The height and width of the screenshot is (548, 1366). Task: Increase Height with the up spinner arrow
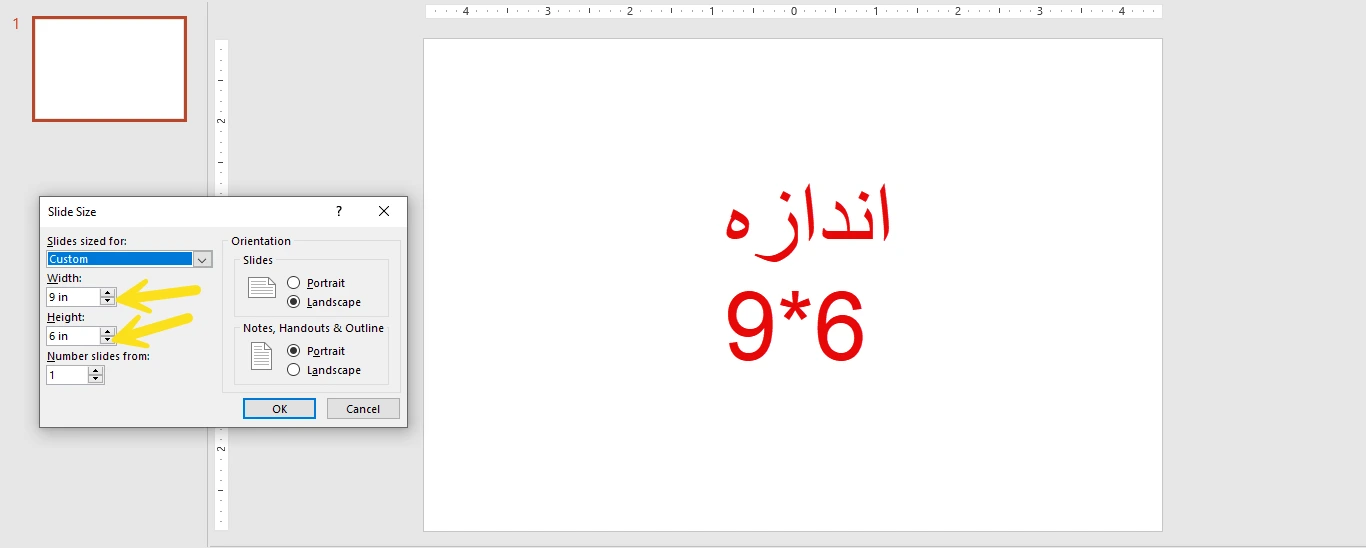tap(108, 332)
